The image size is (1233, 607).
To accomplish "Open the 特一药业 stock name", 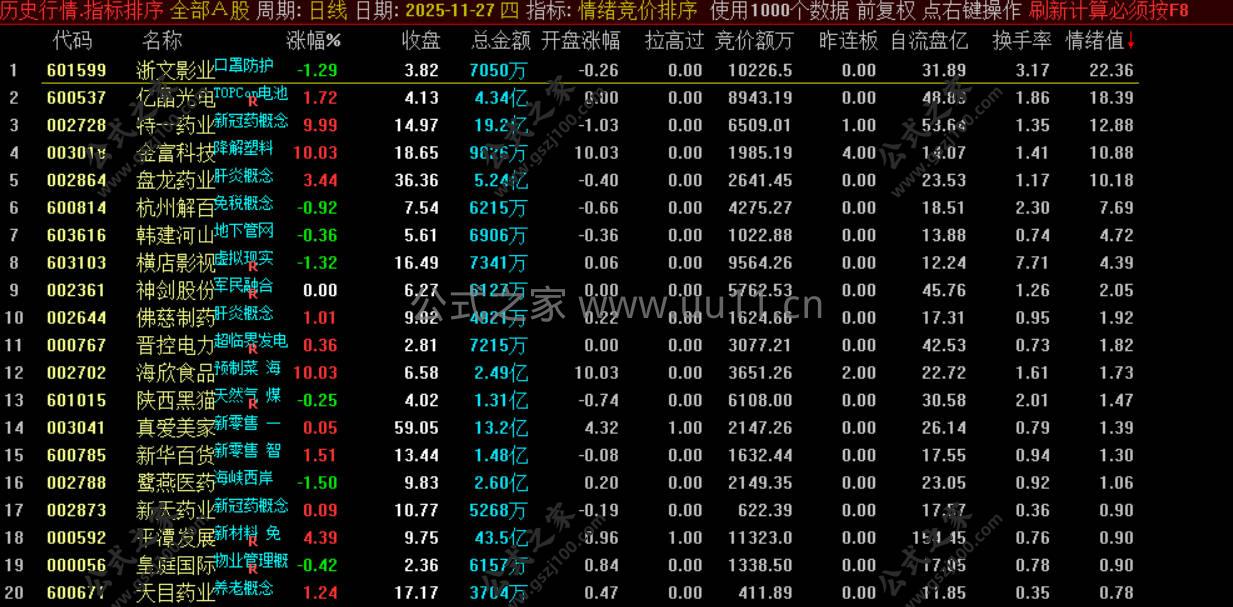I will (175, 126).
